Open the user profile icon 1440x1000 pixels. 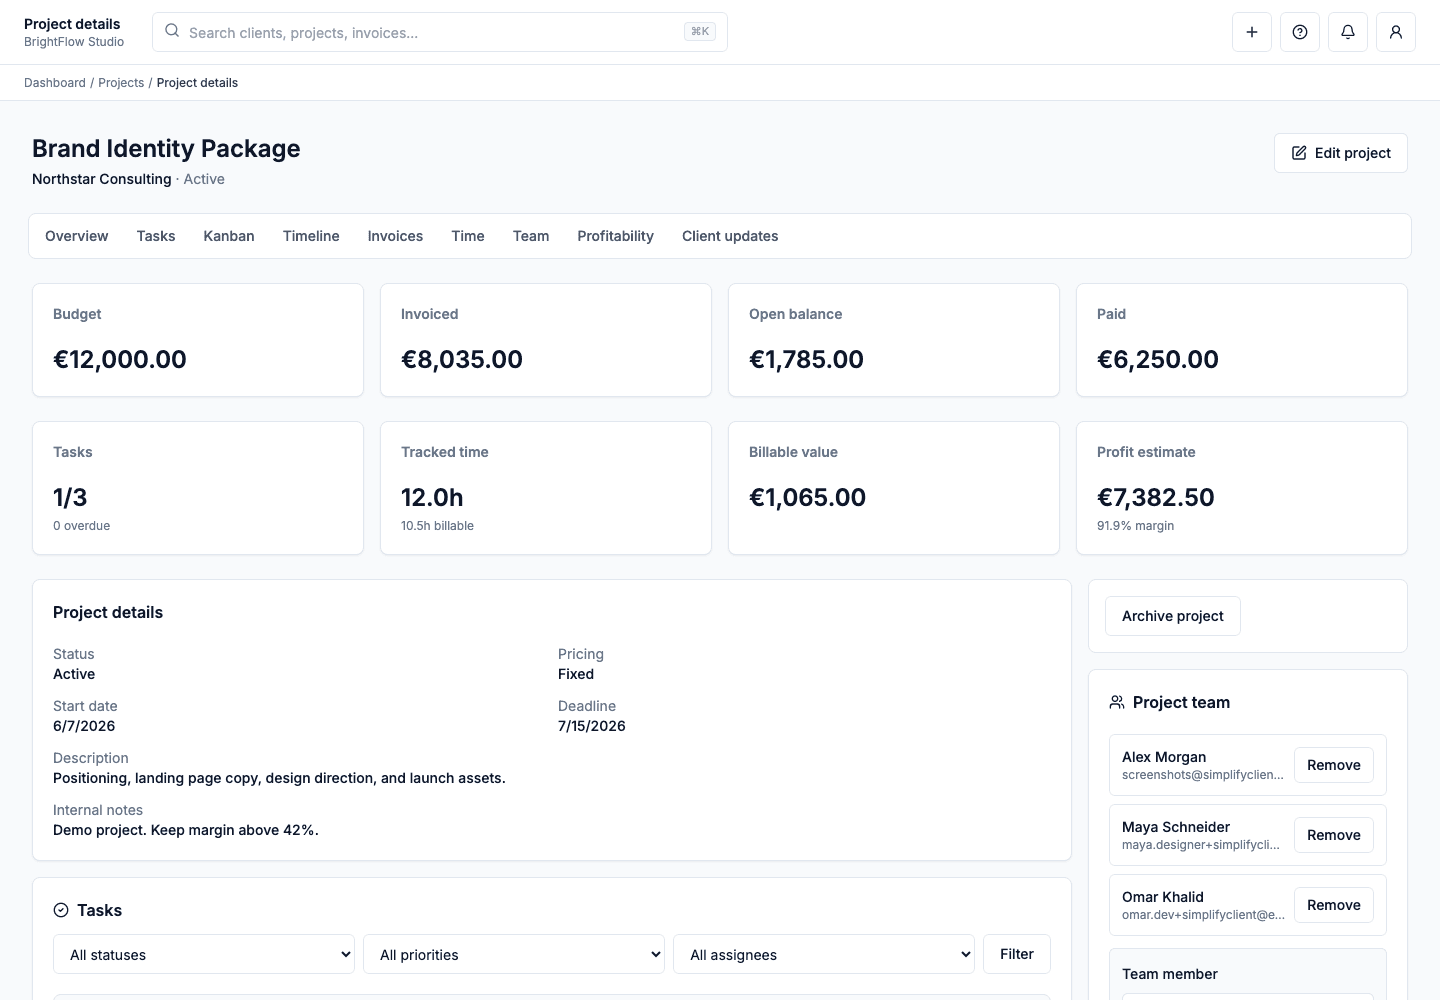tap(1396, 32)
